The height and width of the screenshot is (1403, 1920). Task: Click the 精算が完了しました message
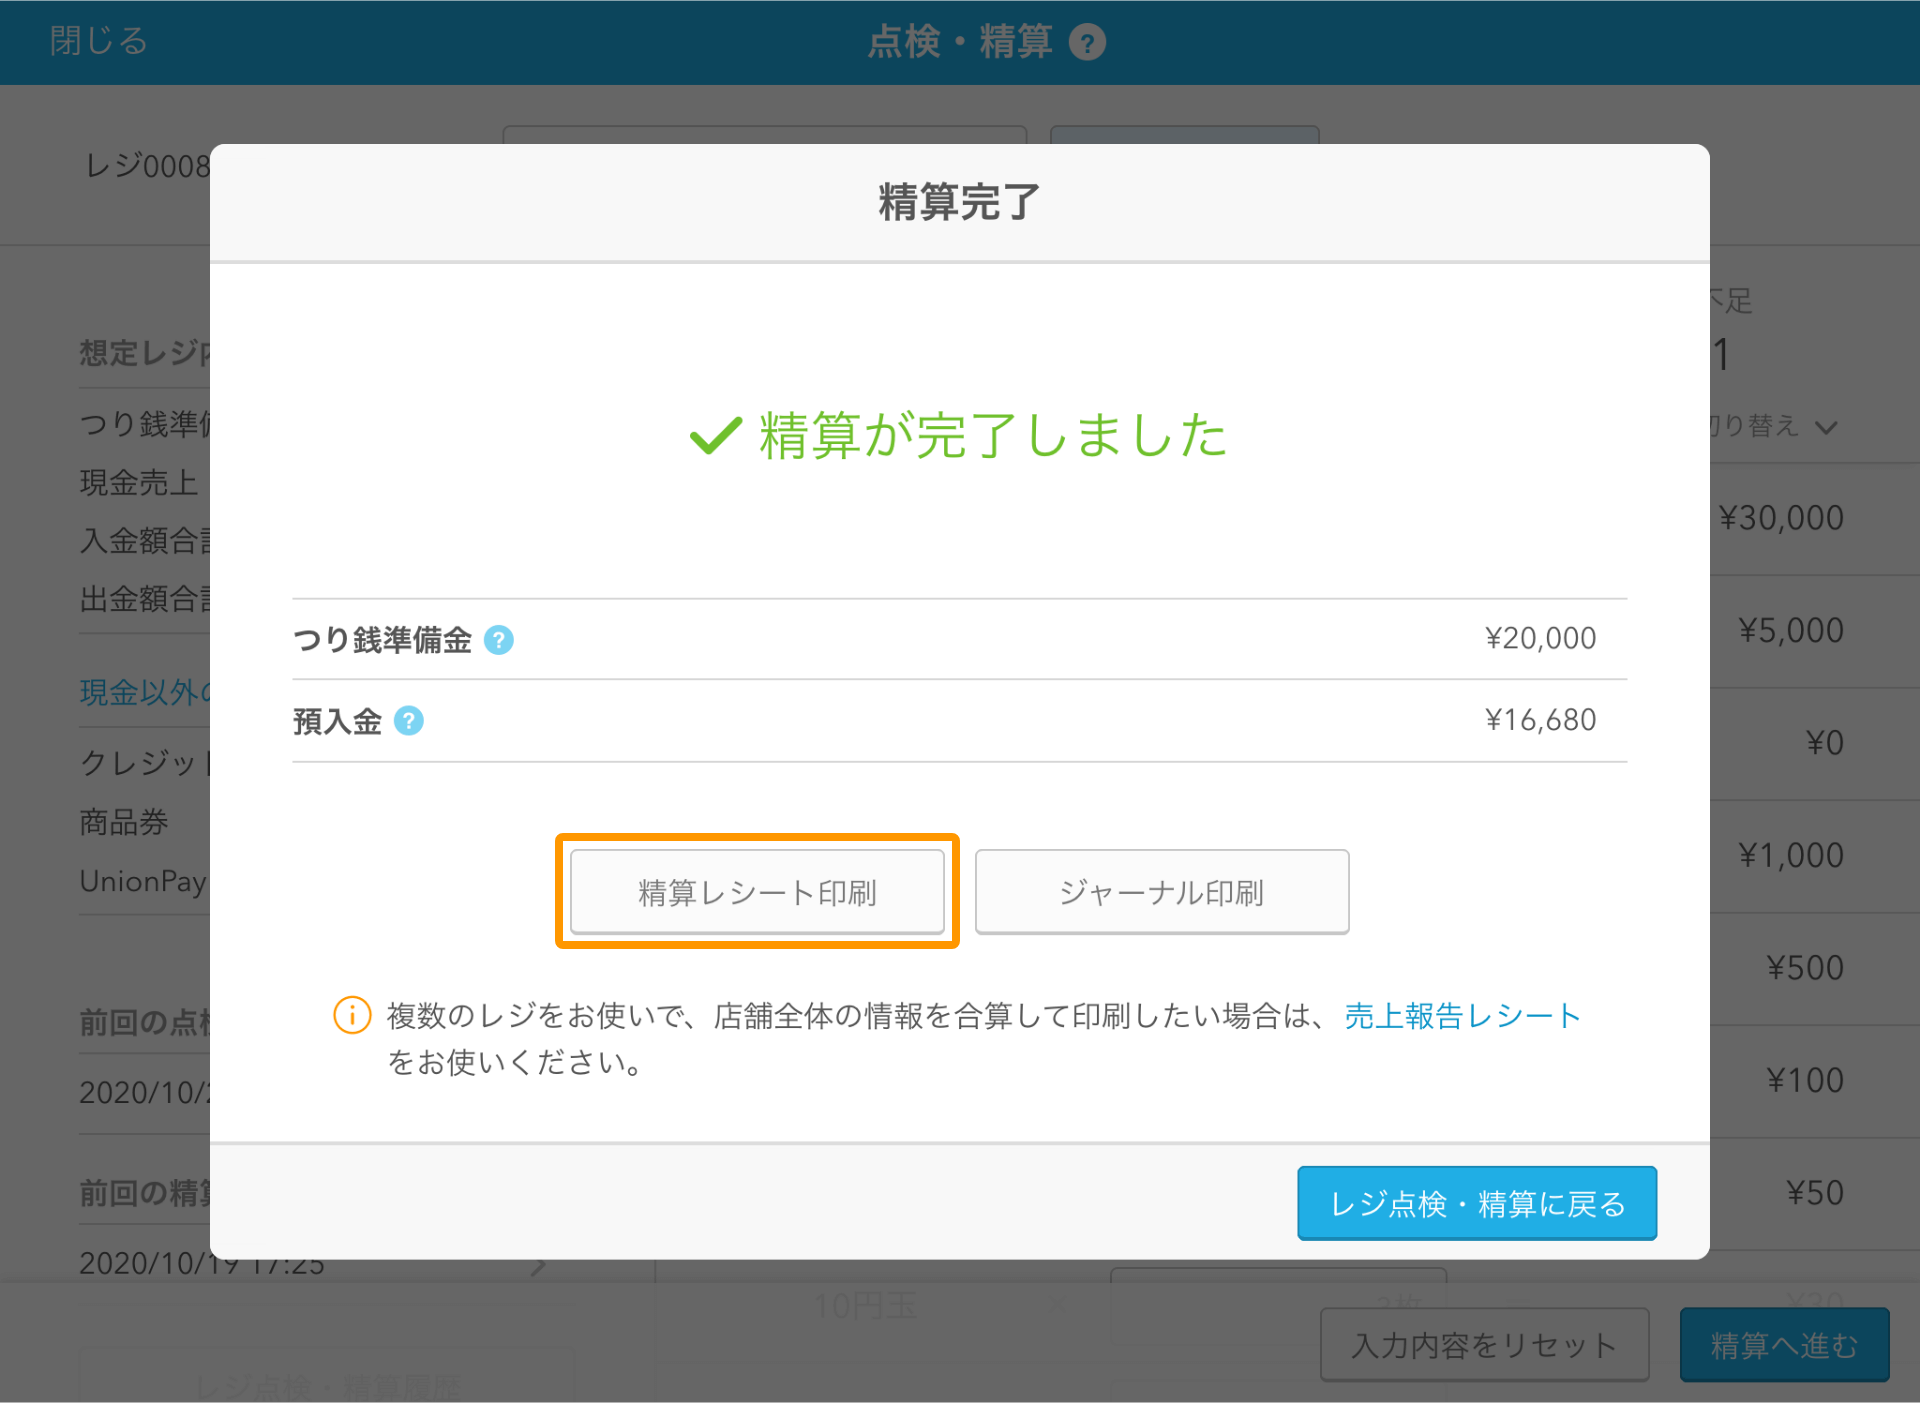point(959,436)
